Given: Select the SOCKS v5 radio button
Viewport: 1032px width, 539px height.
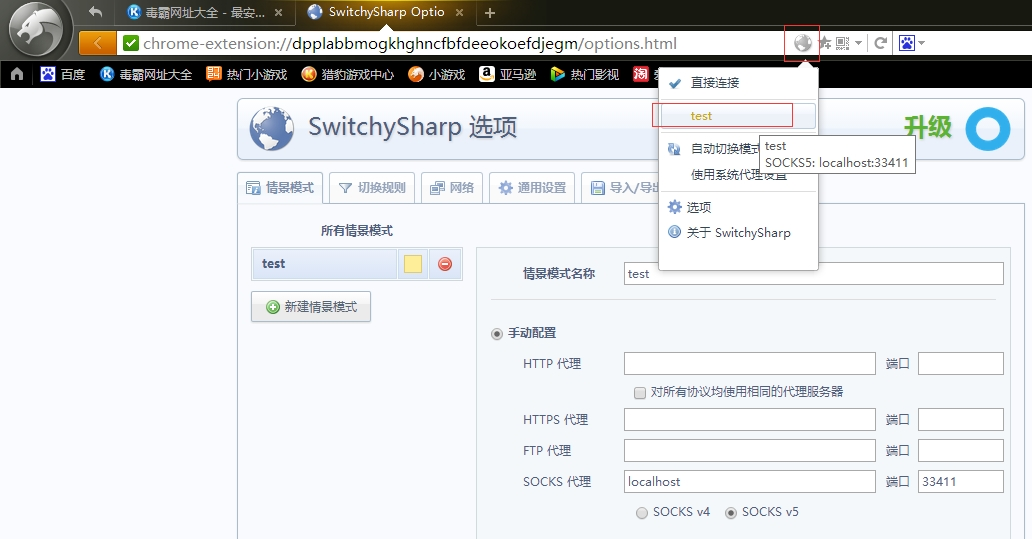Looking at the screenshot, I should click(x=731, y=512).
